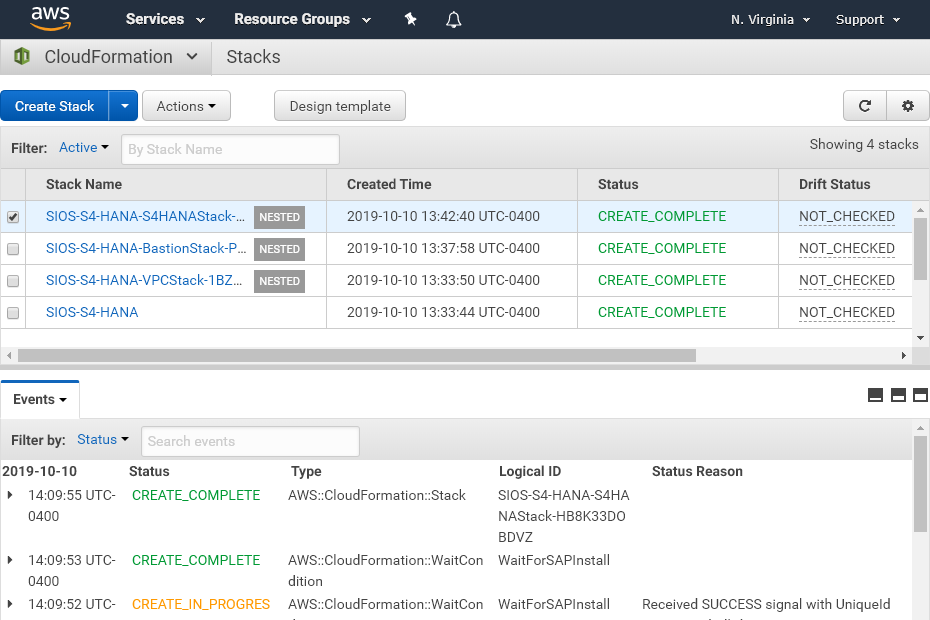
Task: Uncheck the SIOS-S4-HANA-S4HANAStack checkbox
Action: point(13,217)
